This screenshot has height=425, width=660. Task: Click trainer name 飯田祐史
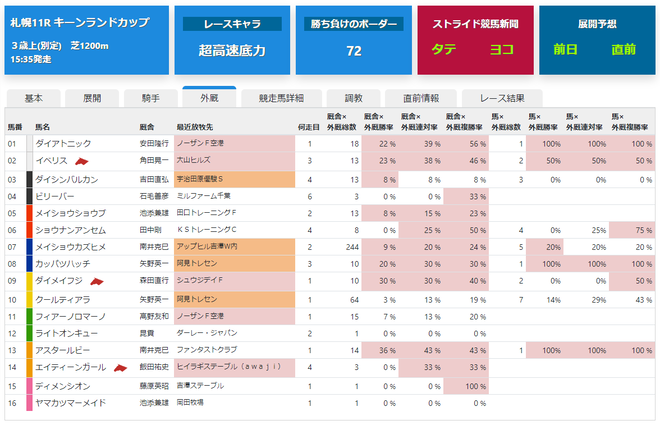click(154, 367)
